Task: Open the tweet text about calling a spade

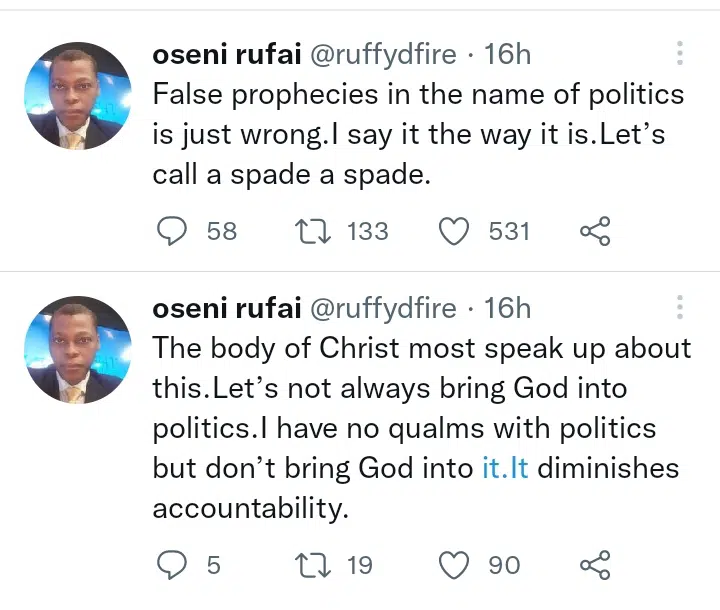Action: pyautogui.click(x=418, y=134)
